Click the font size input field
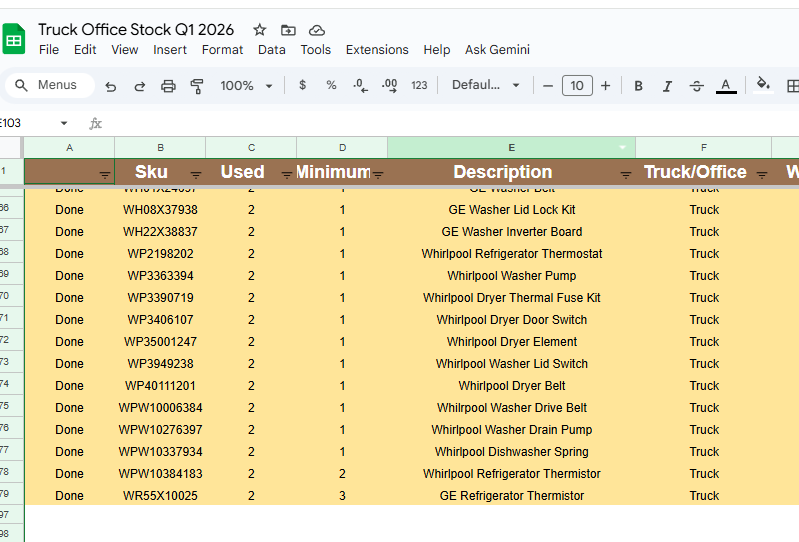The width and height of the screenshot is (799, 542). pos(576,86)
